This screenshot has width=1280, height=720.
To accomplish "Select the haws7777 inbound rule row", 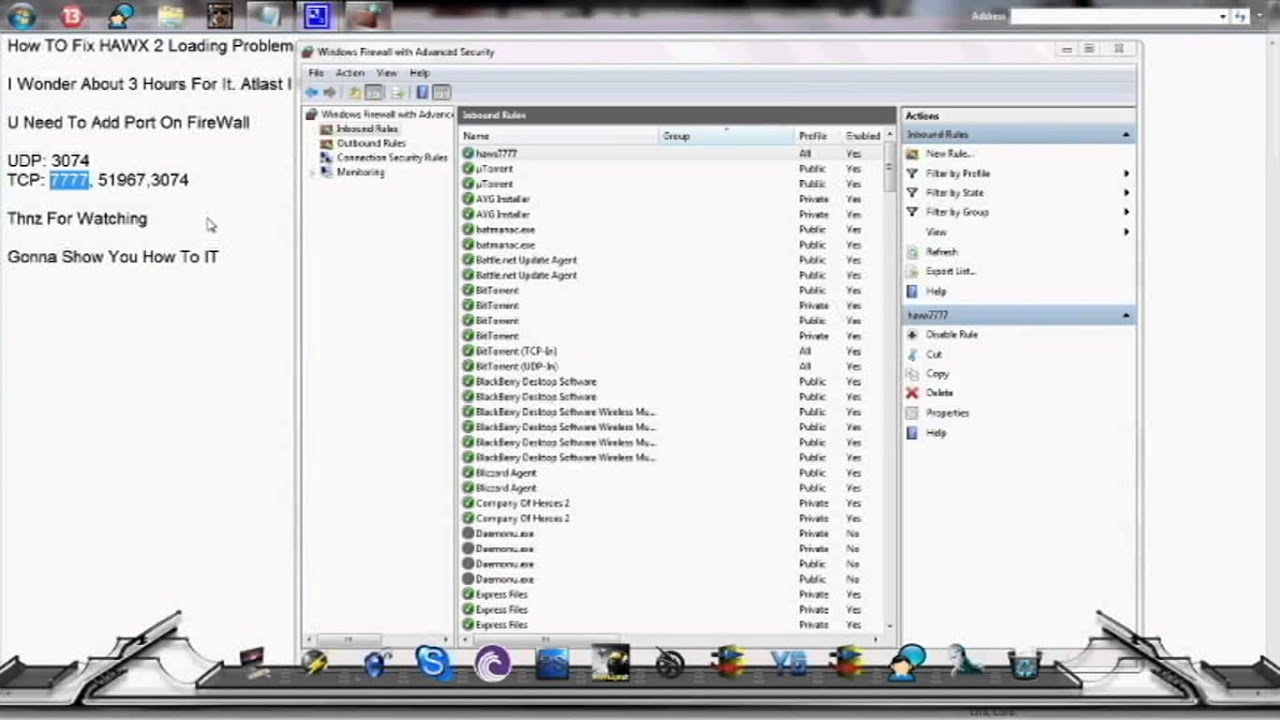I will [x=673, y=154].
